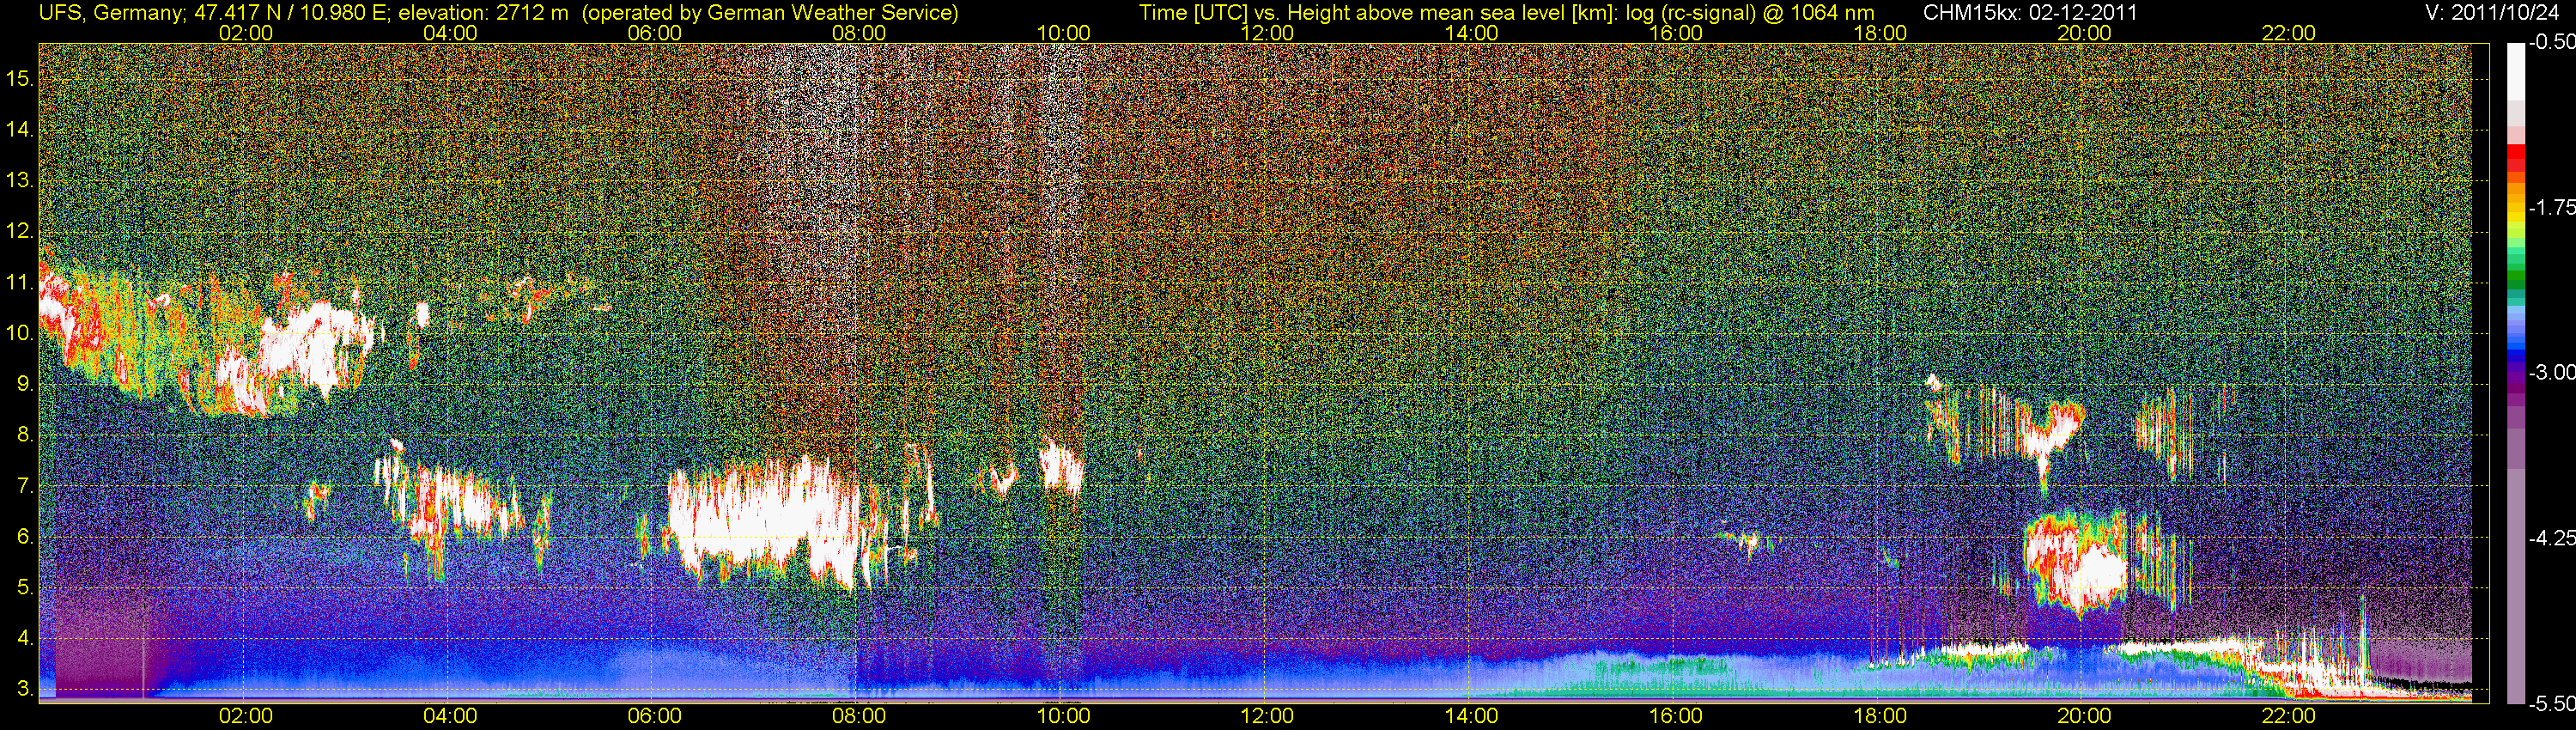This screenshot has height=730, width=2576.
Task: Click the 02:00 label on the bottom time axis
Action: click(246, 716)
